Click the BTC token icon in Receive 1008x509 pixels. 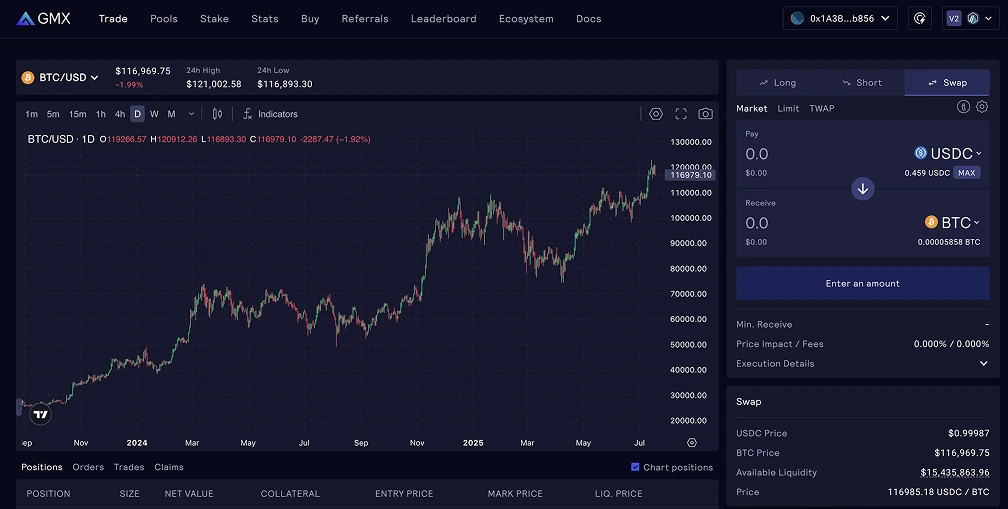(x=931, y=222)
